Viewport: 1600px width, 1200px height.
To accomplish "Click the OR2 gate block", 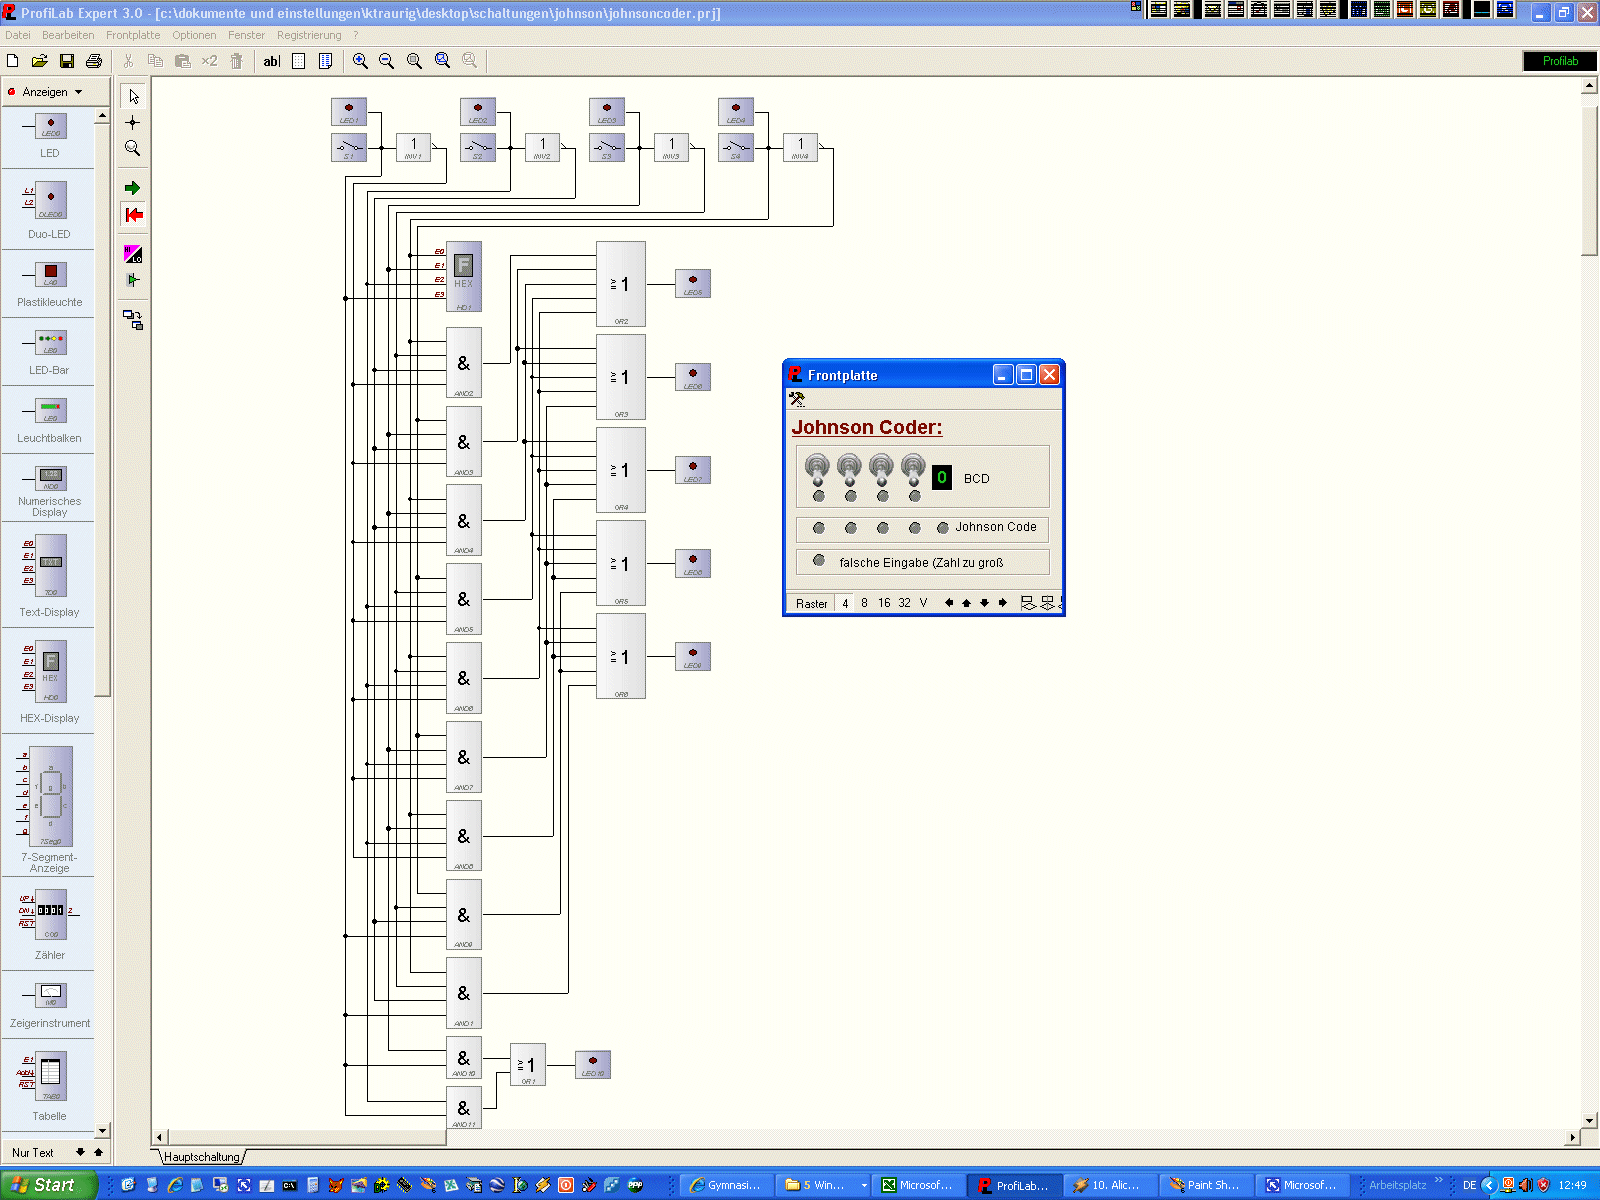I will (621, 284).
